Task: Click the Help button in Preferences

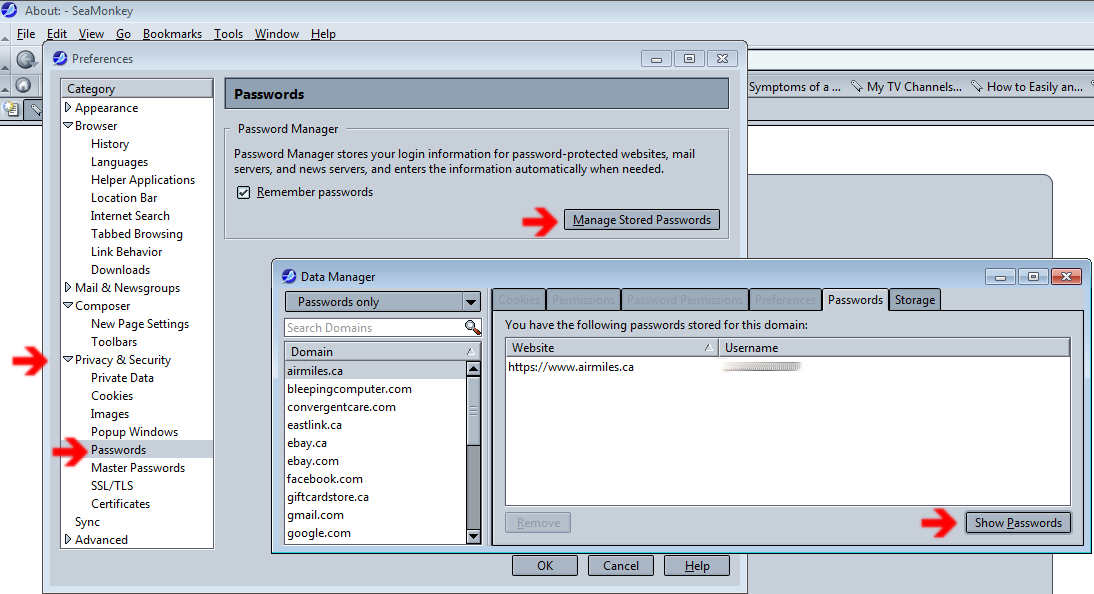Action: (x=696, y=565)
